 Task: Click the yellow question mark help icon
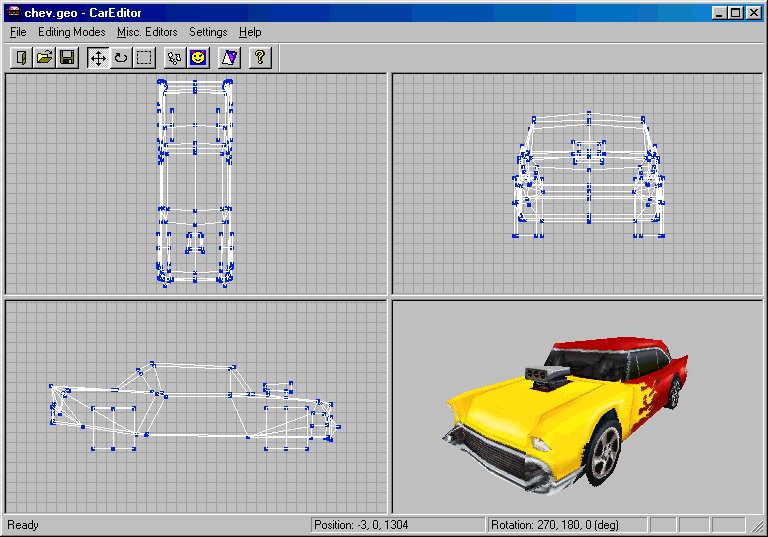[x=260, y=58]
